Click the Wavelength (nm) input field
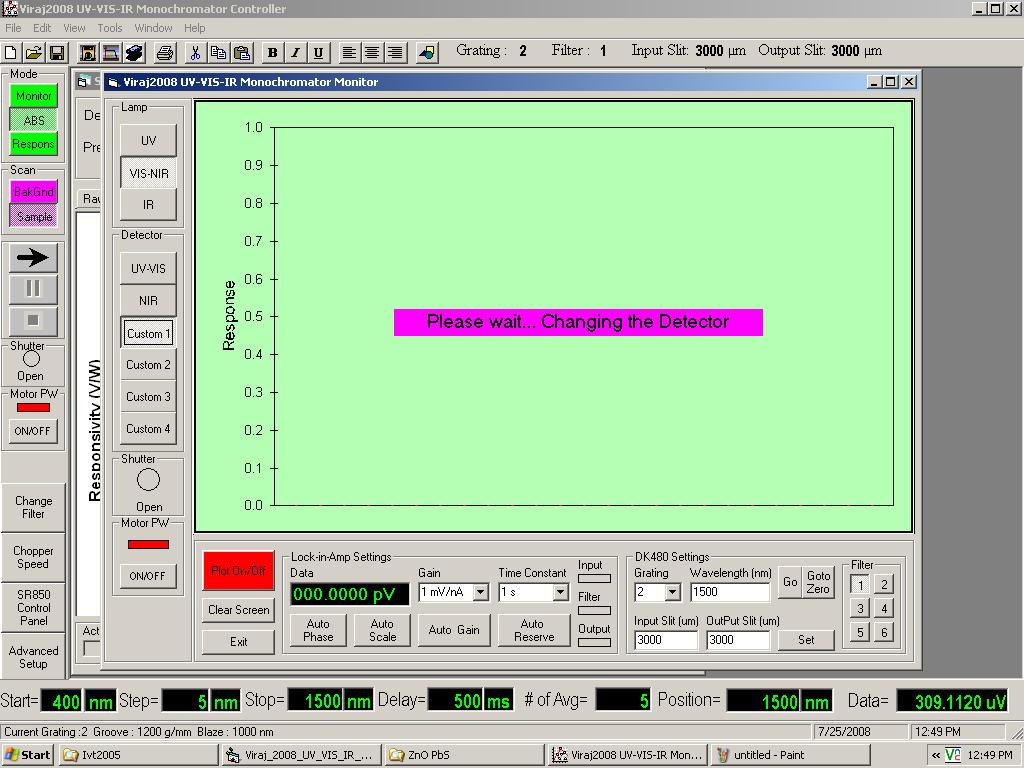Screen dimensions: 1024x768 tap(729, 592)
